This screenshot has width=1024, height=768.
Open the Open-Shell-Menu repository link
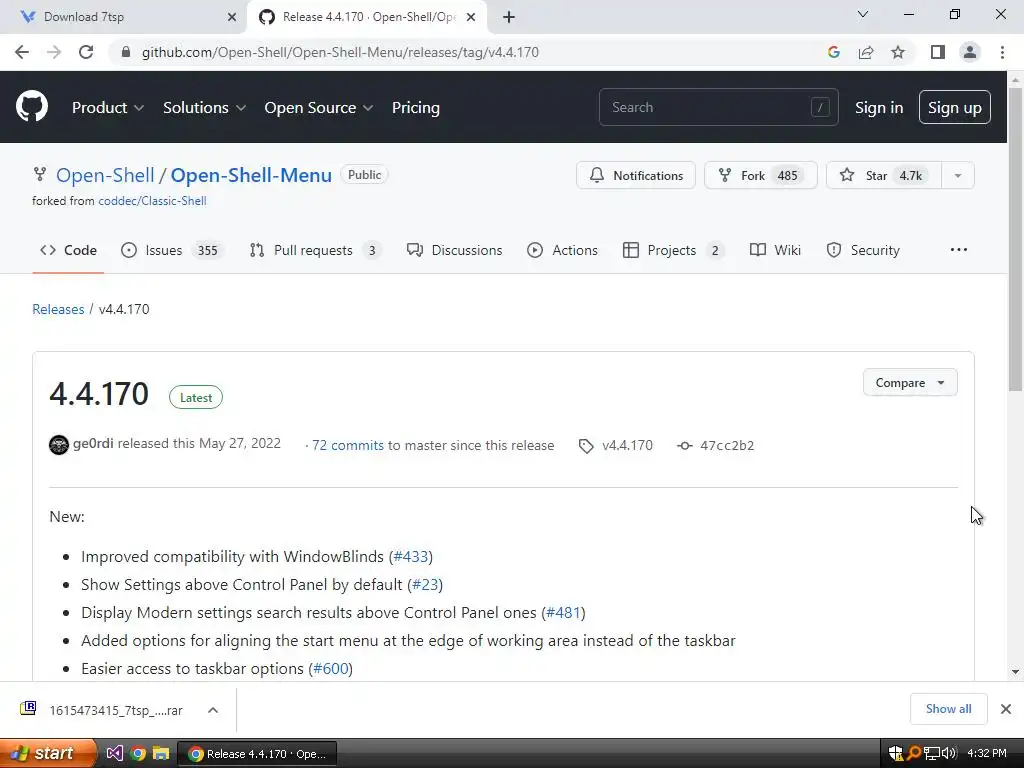coord(251,175)
